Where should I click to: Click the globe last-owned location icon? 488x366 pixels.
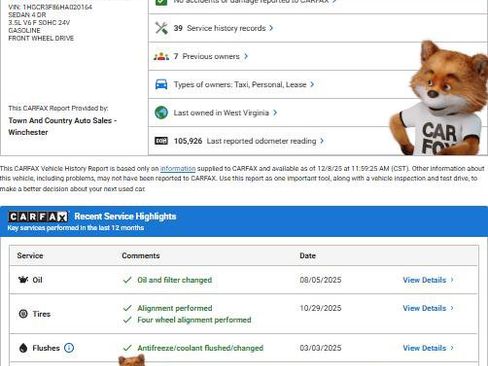(161, 113)
